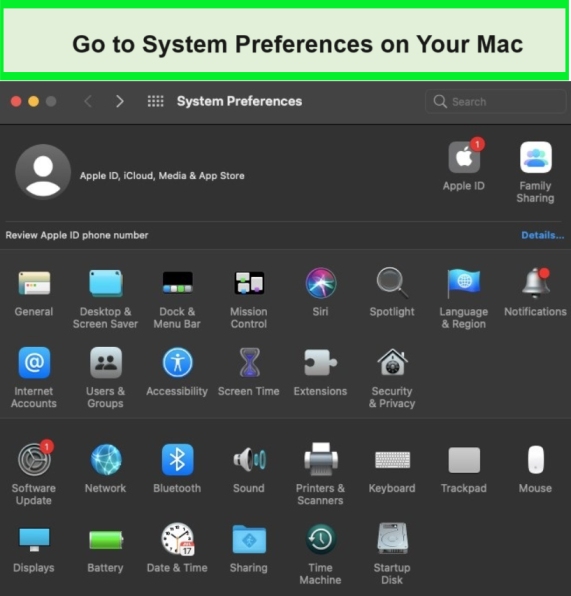The width and height of the screenshot is (571, 596).
Task: Open Screen Time preferences
Action: [249, 363]
